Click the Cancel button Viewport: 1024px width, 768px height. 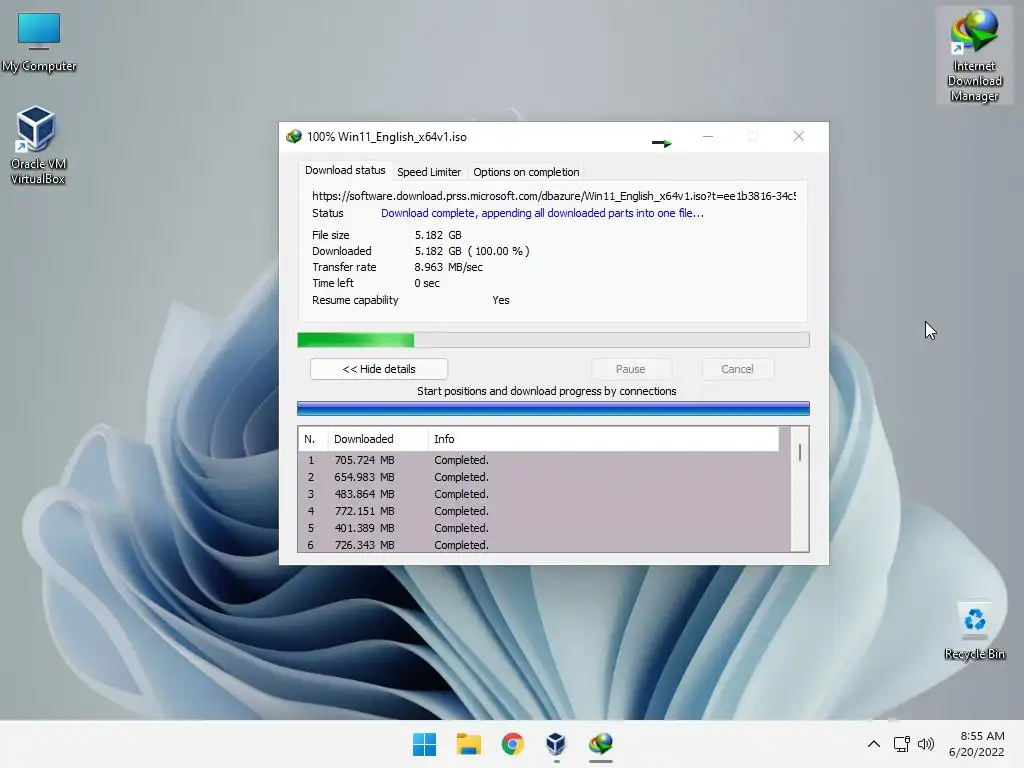coord(737,369)
